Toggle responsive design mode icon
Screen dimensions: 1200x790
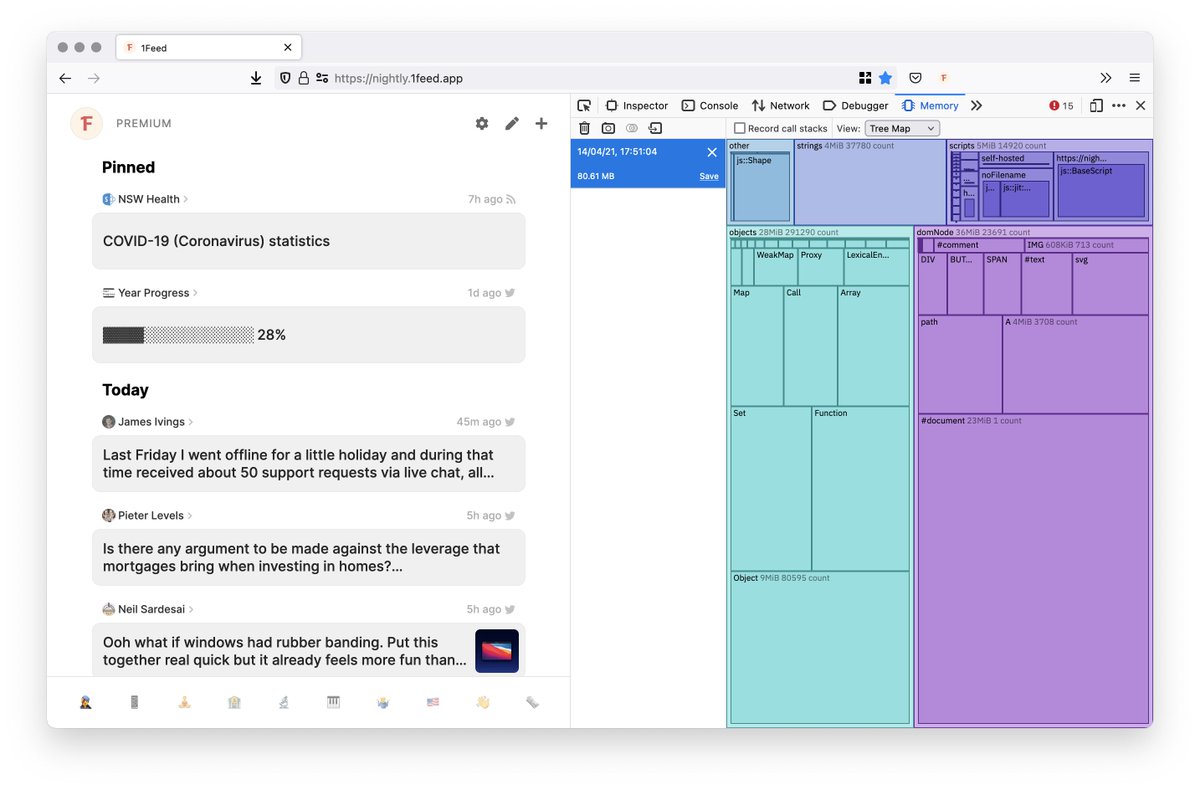(x=1096, y=105)
